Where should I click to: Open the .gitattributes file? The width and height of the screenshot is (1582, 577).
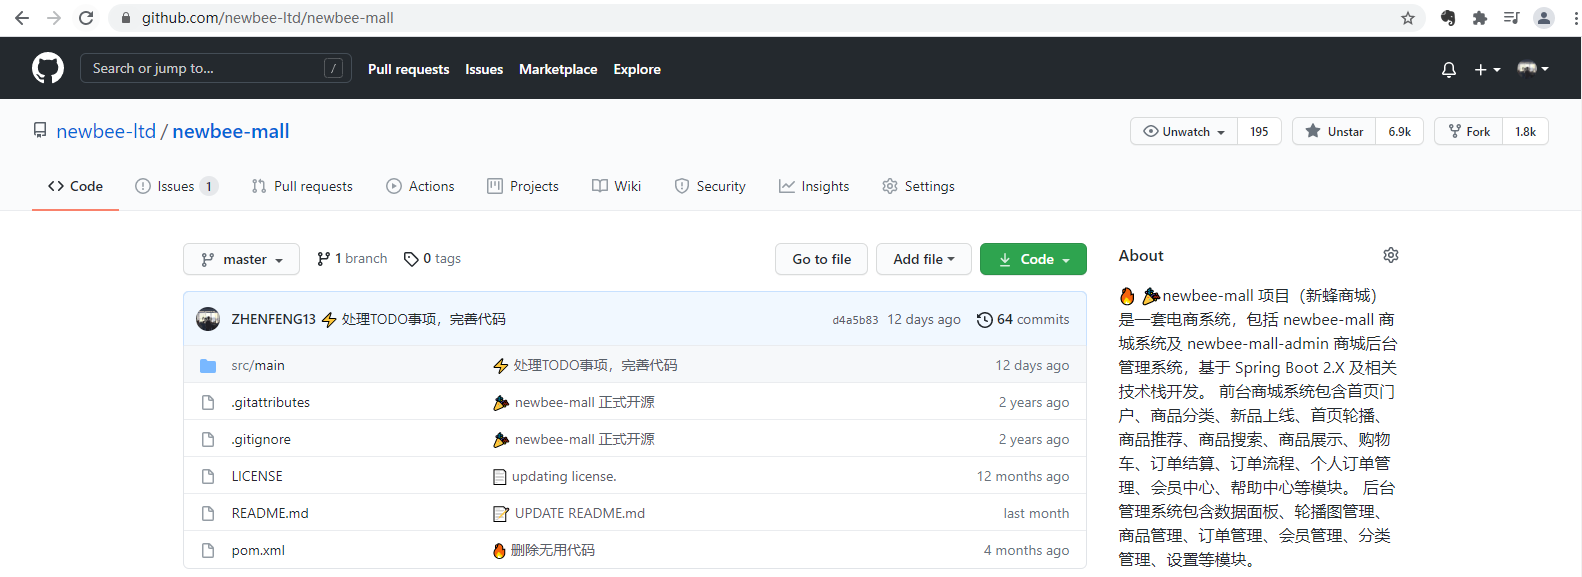pos(271,402)
